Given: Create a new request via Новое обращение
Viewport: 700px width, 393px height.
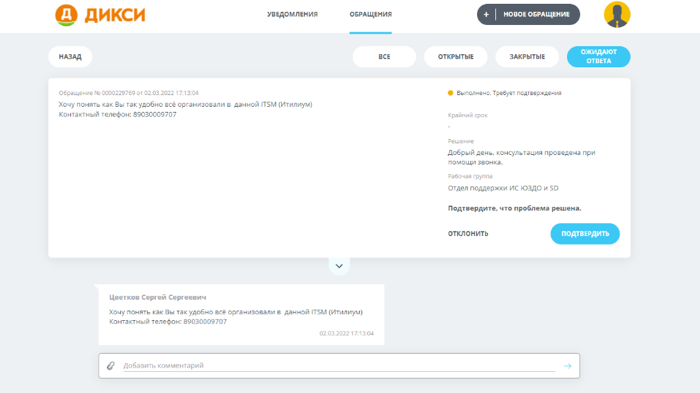Looking at the screenshot, I should 528,14.
